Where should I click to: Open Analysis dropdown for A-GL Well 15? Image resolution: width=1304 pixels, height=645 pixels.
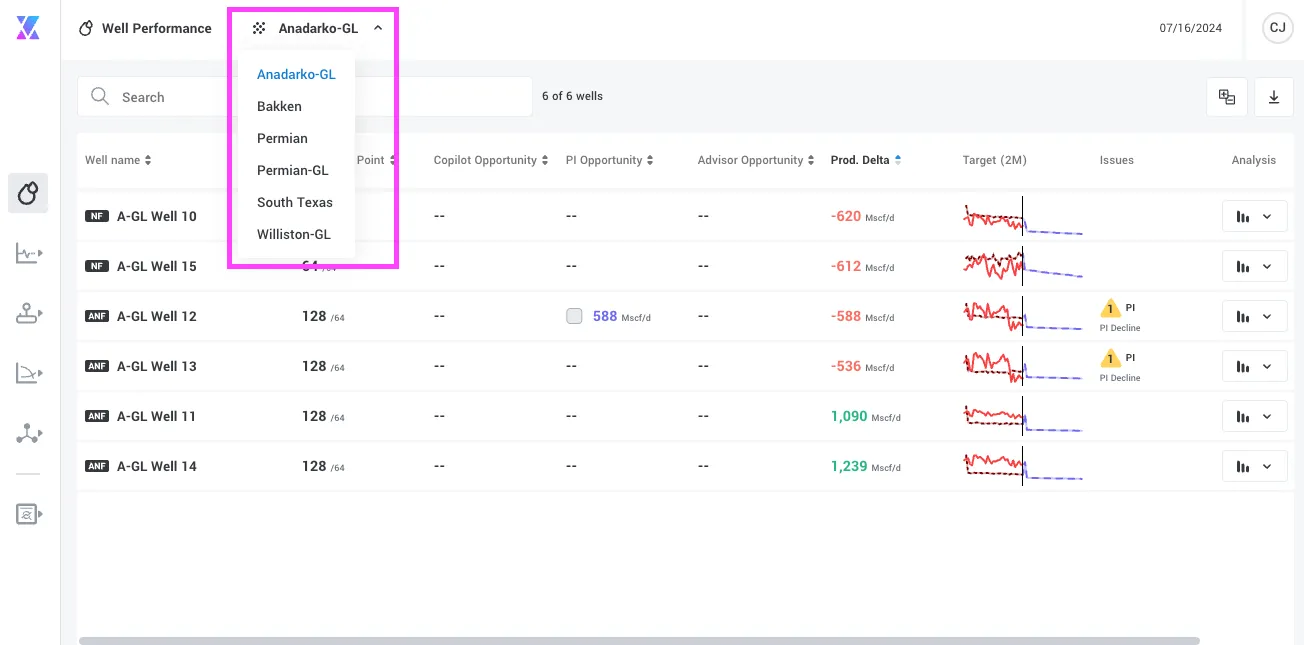[x=1254, y=266]
